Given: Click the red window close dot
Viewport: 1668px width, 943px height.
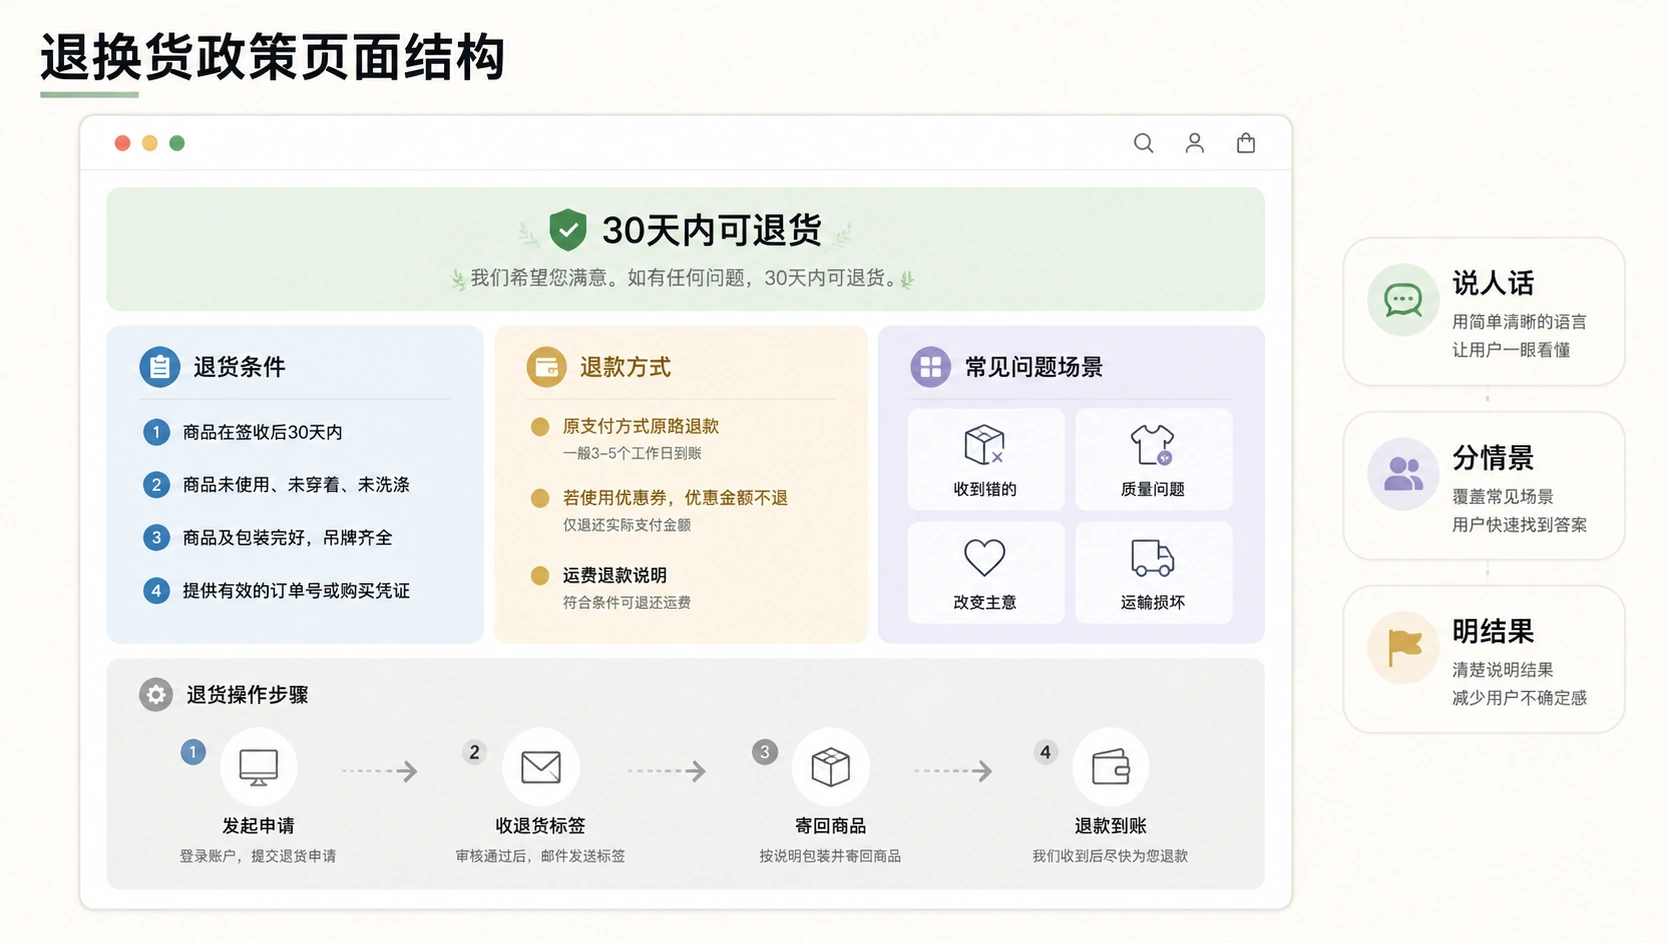Looking at the screenshot, I should click(123, 143).
